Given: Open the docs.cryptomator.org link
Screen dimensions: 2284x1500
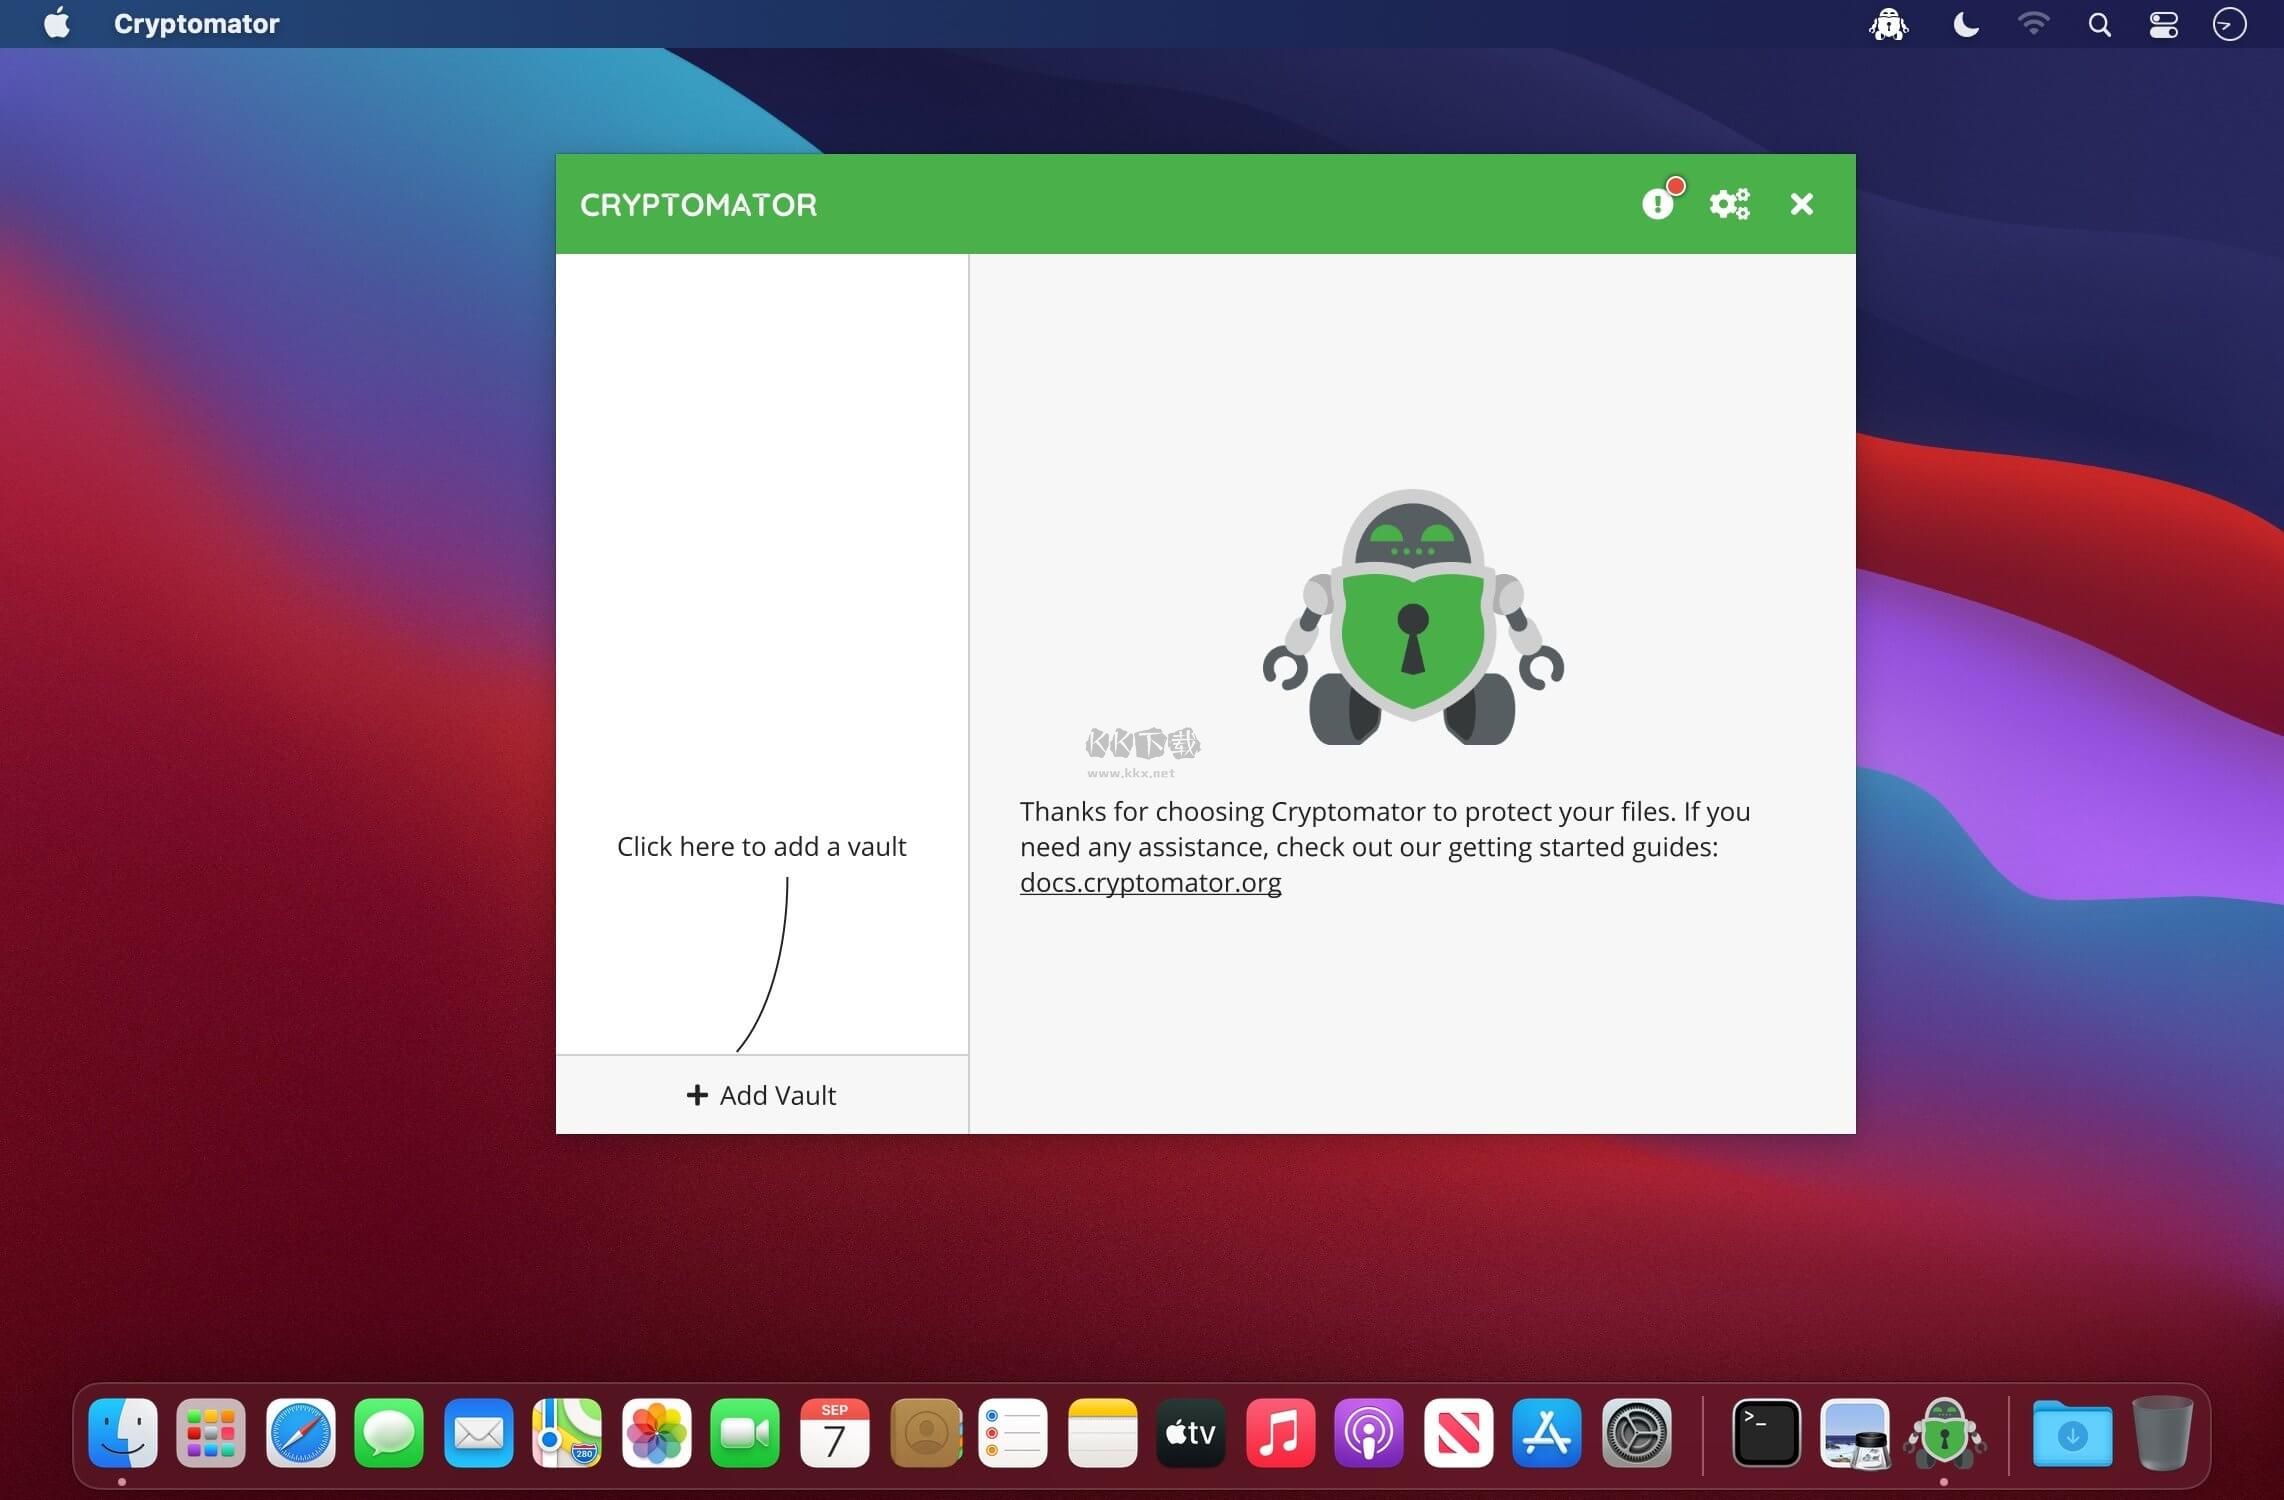Looking at the screenshot, I should (x=1150, y=883).
